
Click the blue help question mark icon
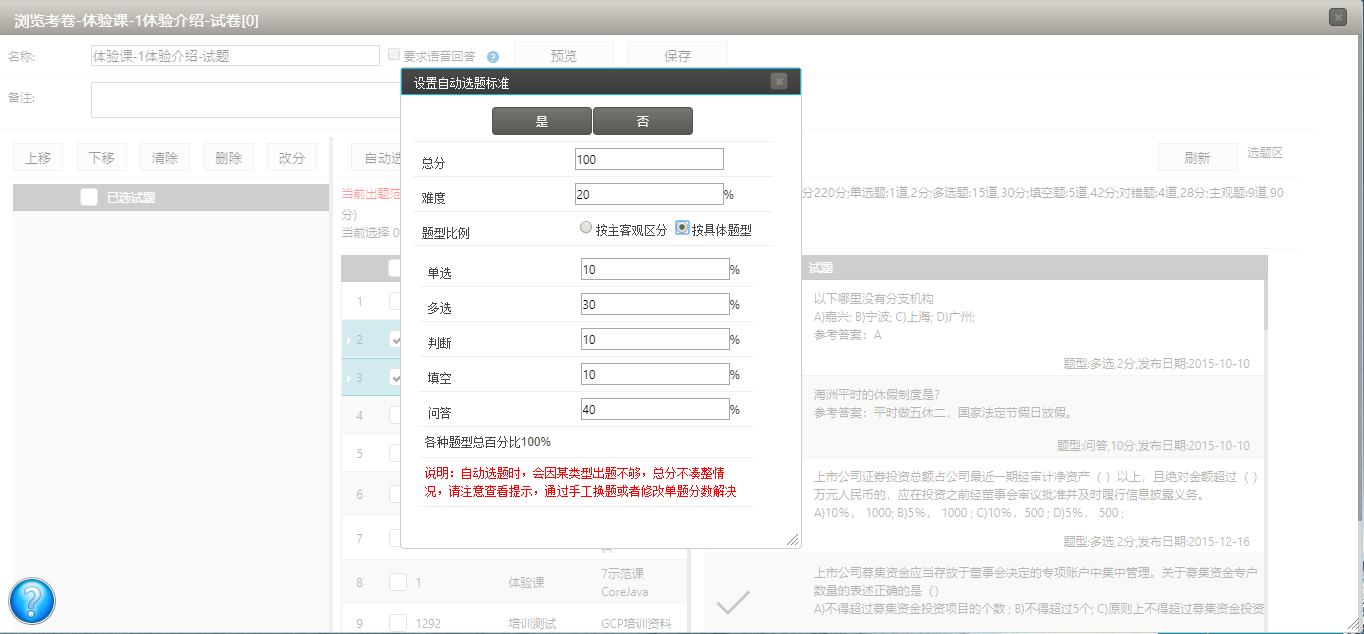click(x=32, y=600)
